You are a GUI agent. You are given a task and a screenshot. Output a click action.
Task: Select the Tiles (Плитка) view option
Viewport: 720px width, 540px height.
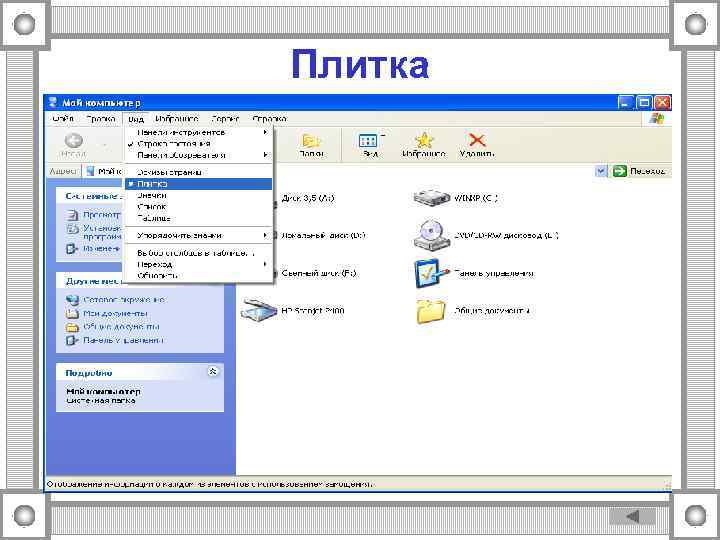pyautogui.click(x=198, y=184)
